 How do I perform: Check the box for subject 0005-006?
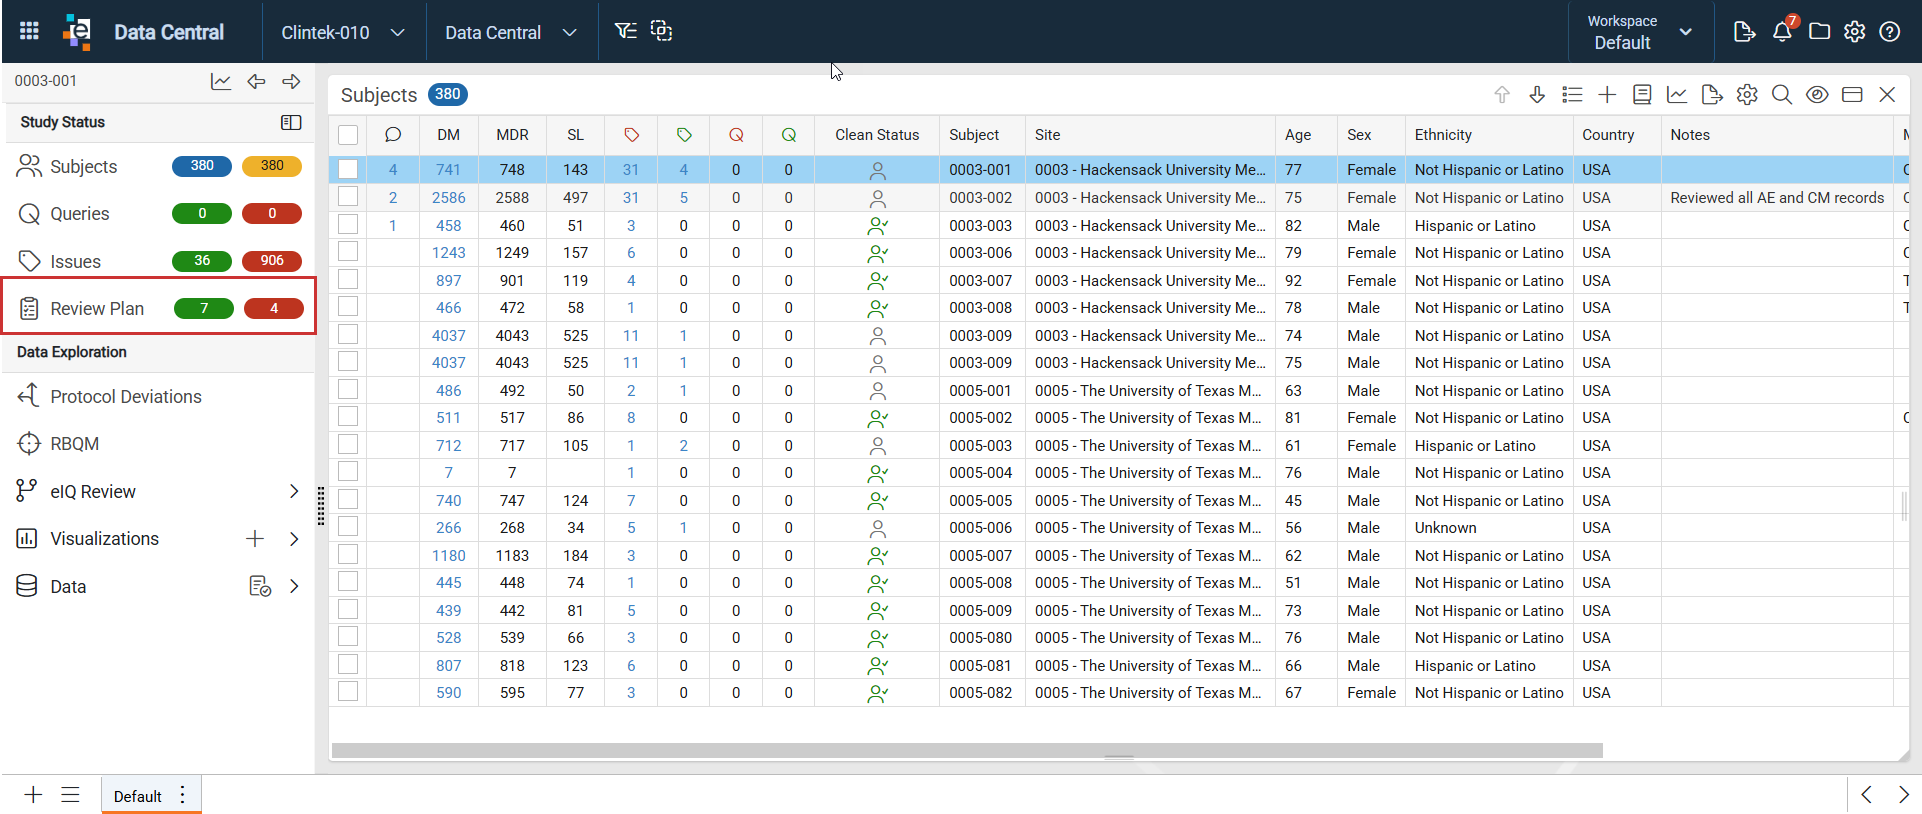[348, 527]
